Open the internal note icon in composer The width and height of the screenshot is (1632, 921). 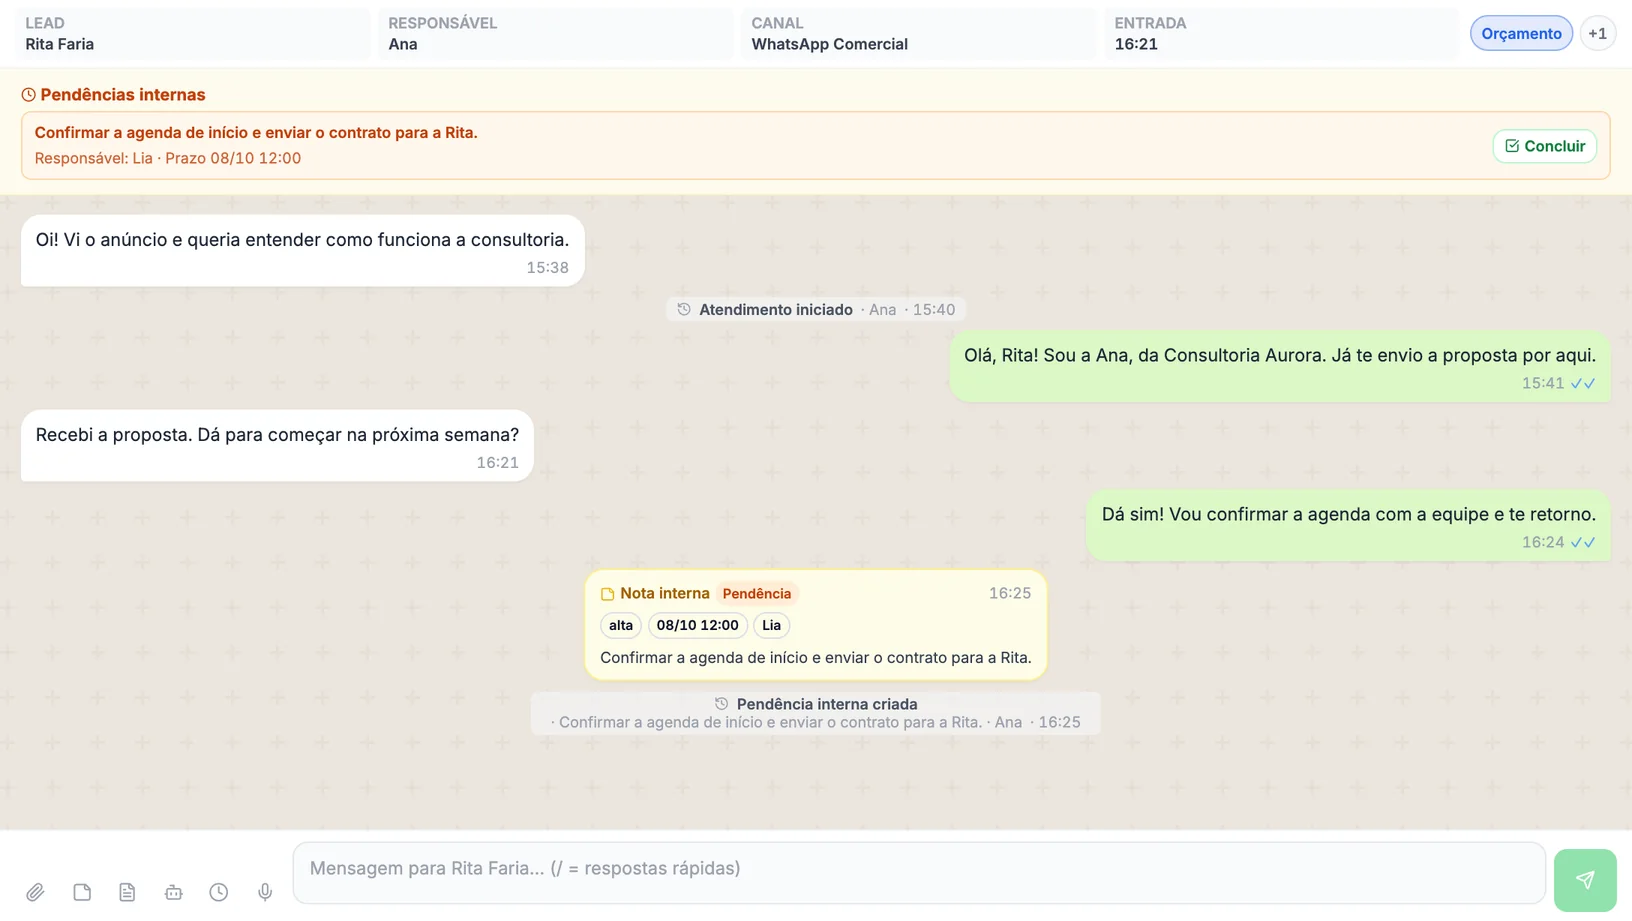click(82, 892)
